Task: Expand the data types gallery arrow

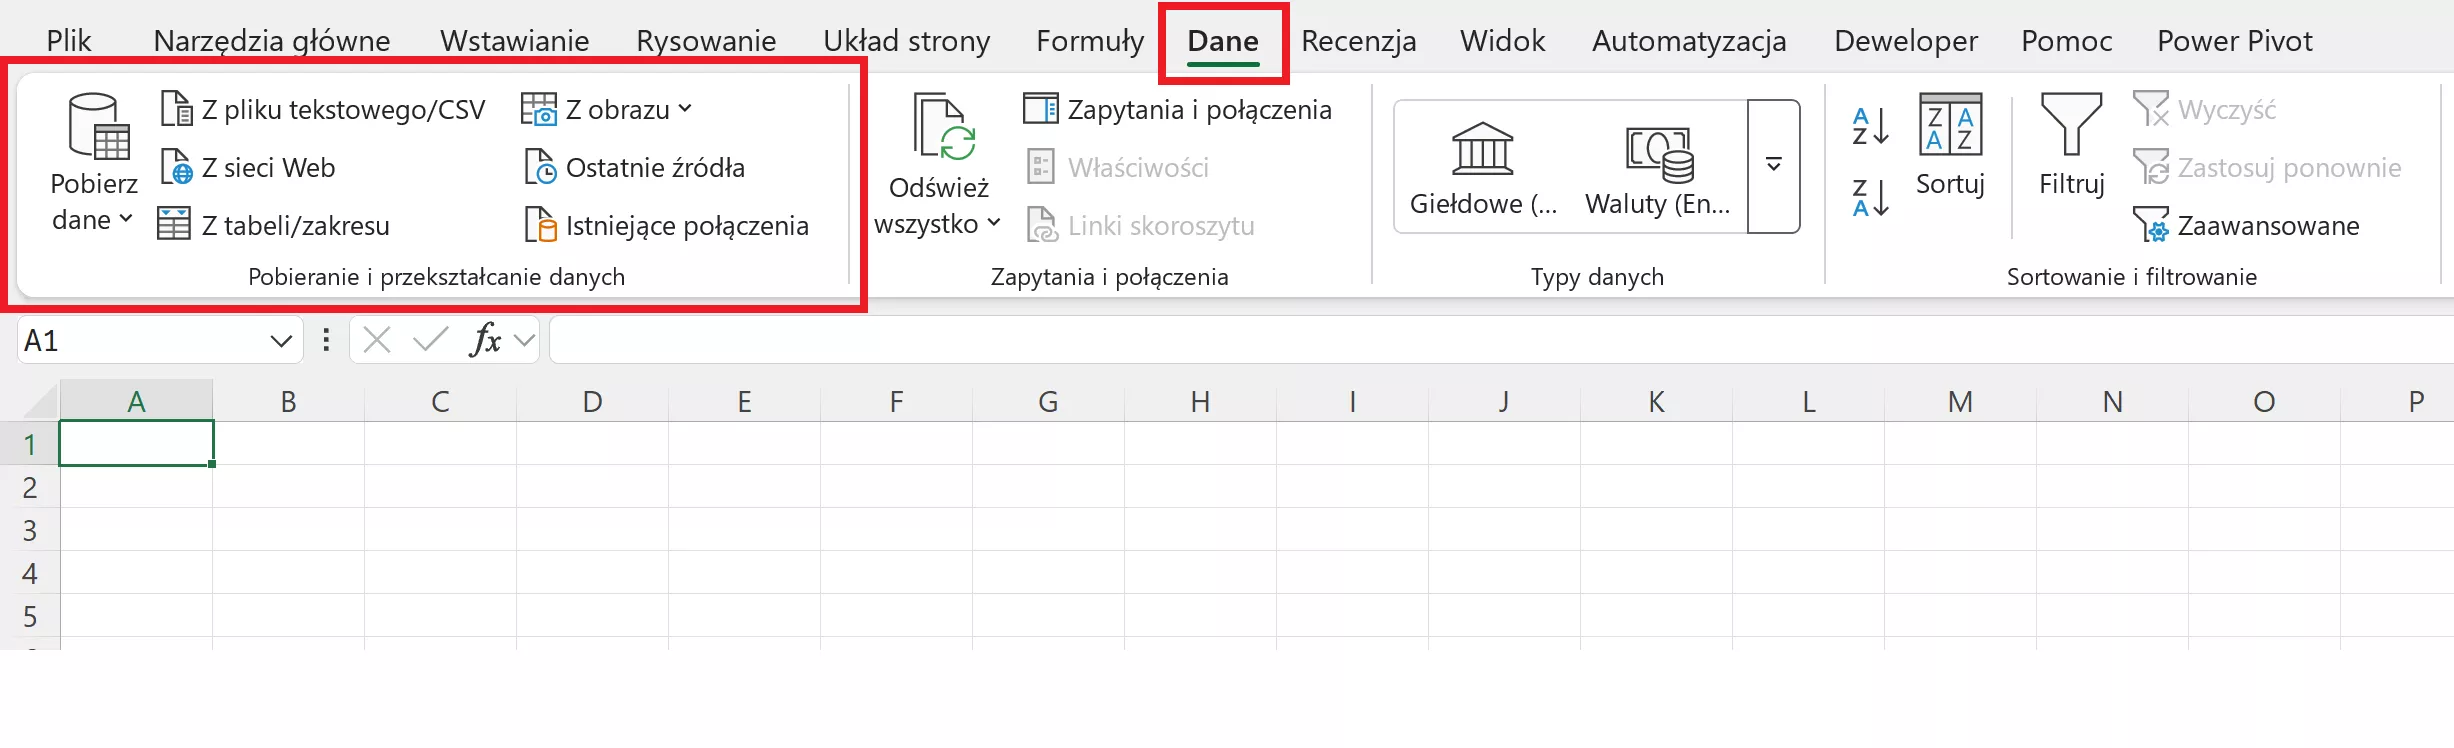Action: [1773, 166]
